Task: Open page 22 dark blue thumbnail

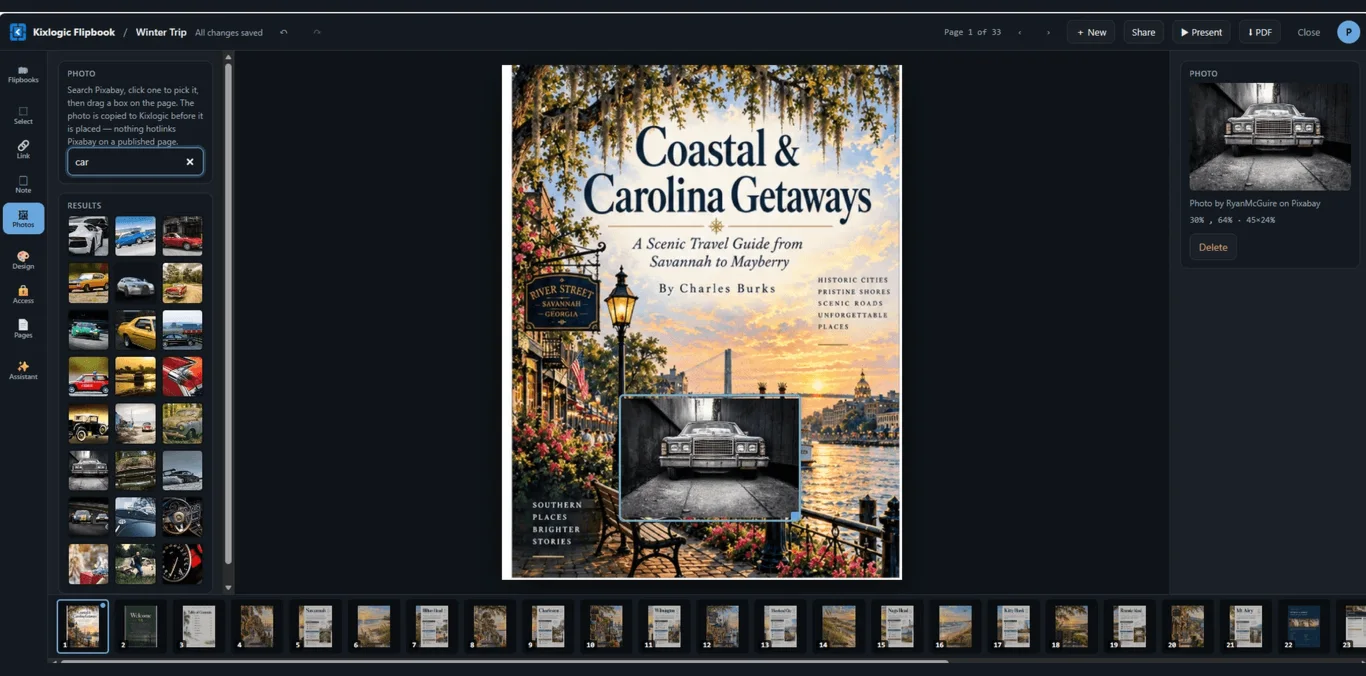Action: [1303, 627]
